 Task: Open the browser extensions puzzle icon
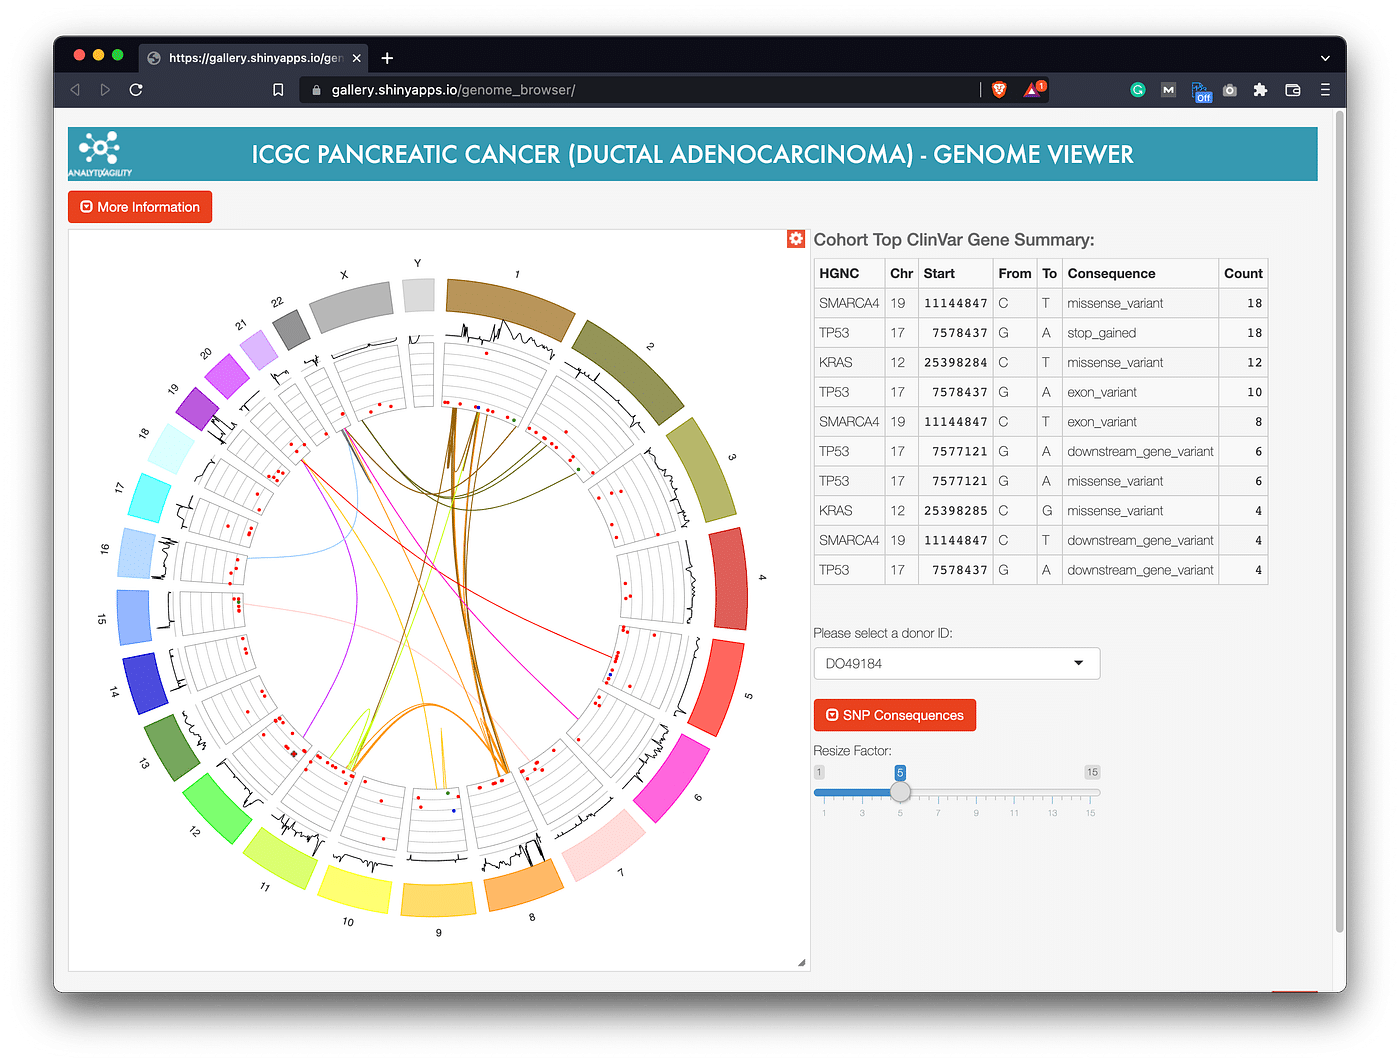tap(1261, 90)
